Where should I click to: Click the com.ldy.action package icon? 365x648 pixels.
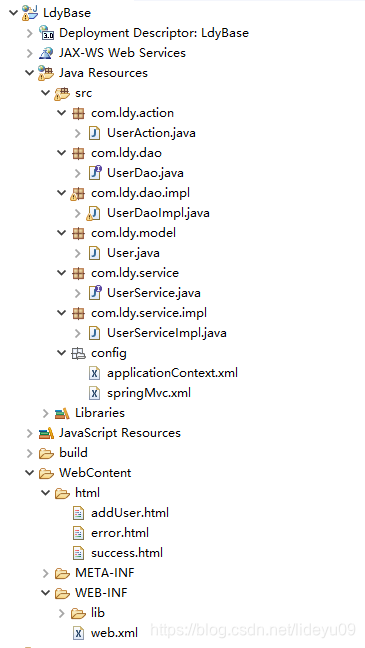pyautogui.click(x=79, y=113)
